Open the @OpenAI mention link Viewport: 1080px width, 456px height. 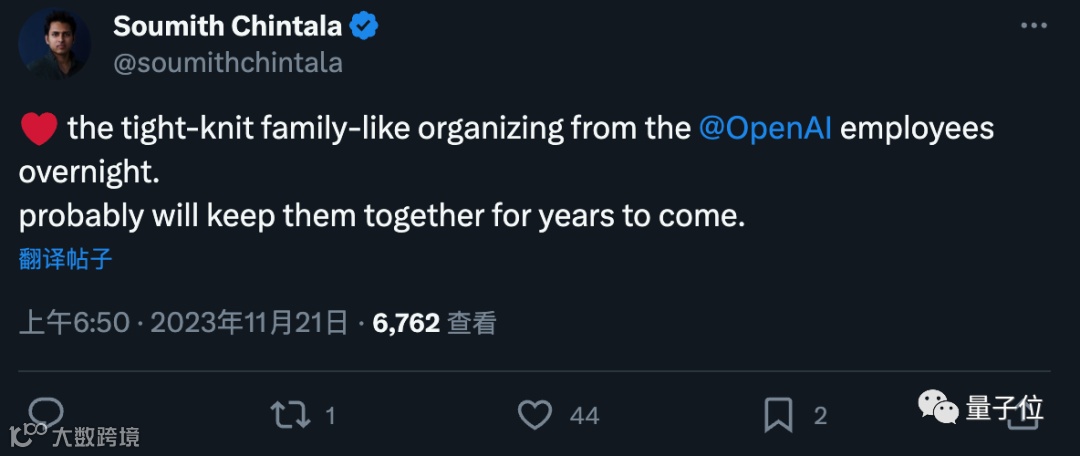point(765,129)
